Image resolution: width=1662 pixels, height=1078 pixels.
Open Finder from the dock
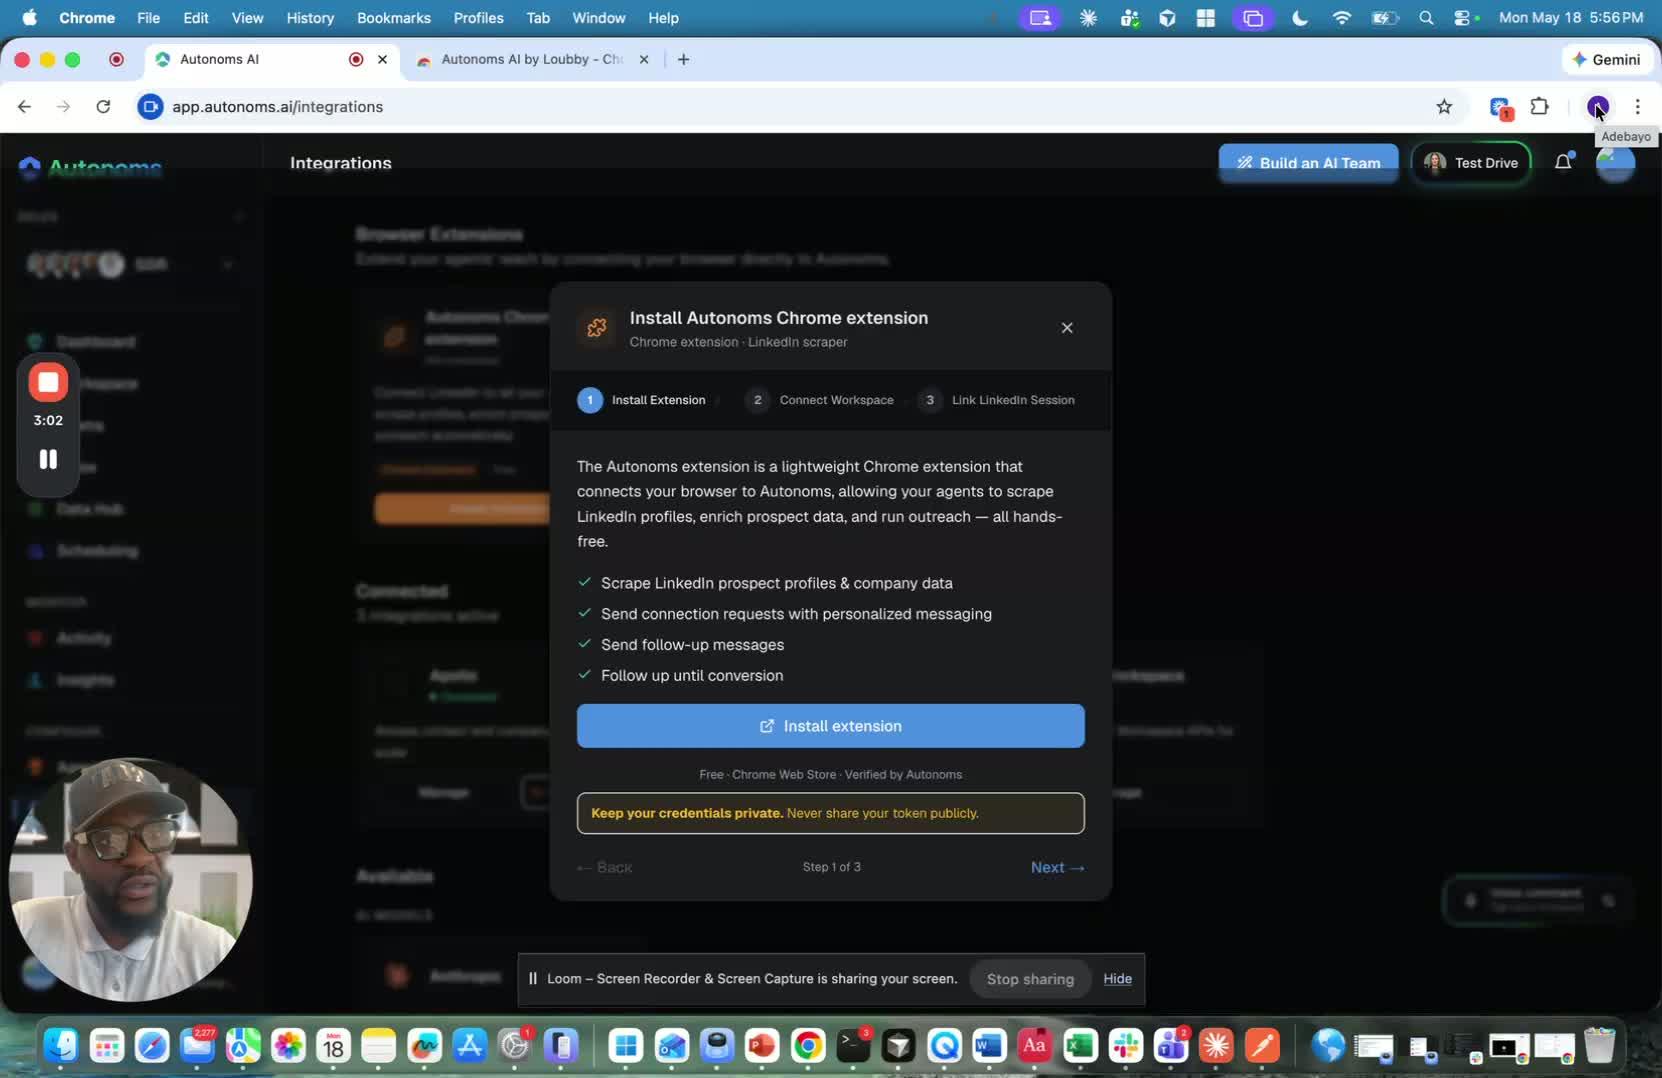pos(61,1046)
